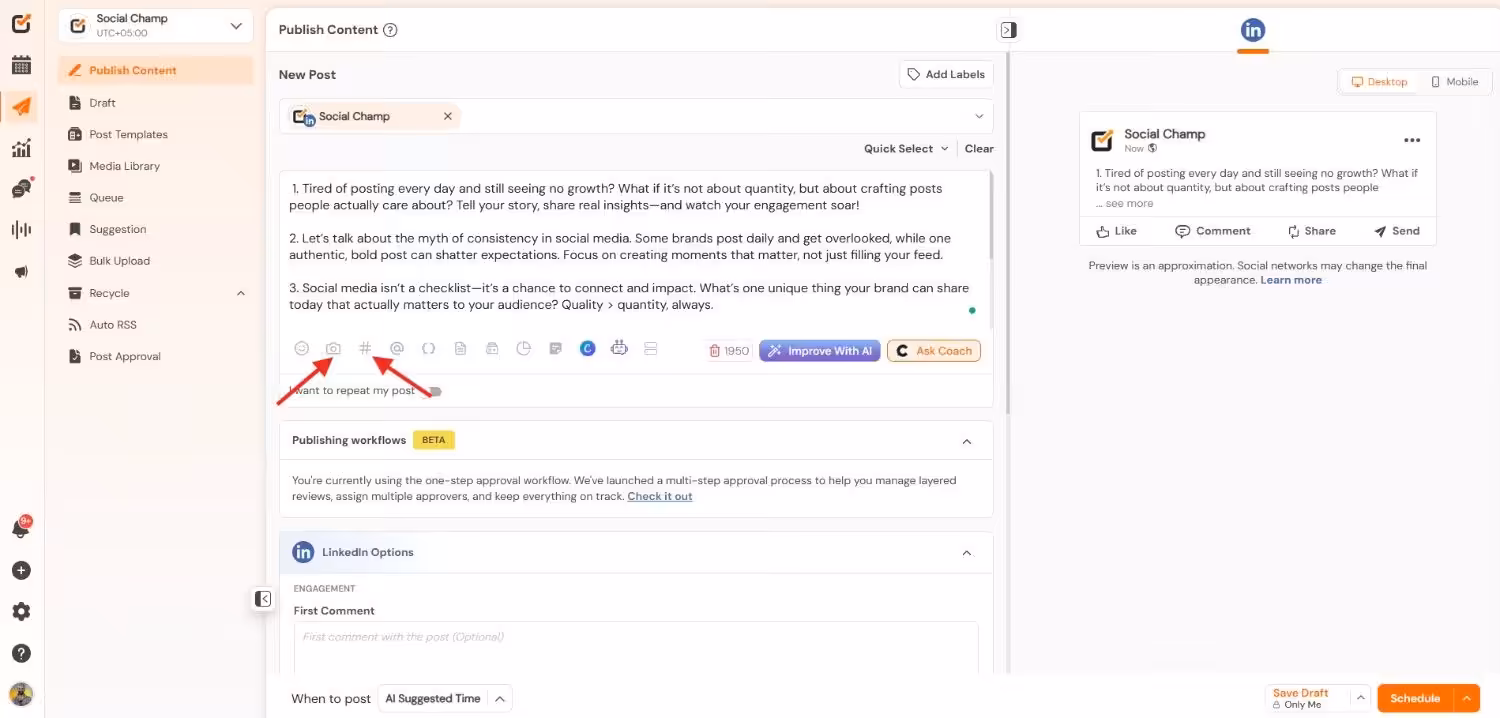Click the sticky note icon in composer

pyautogui.click(x=555, y=348)
